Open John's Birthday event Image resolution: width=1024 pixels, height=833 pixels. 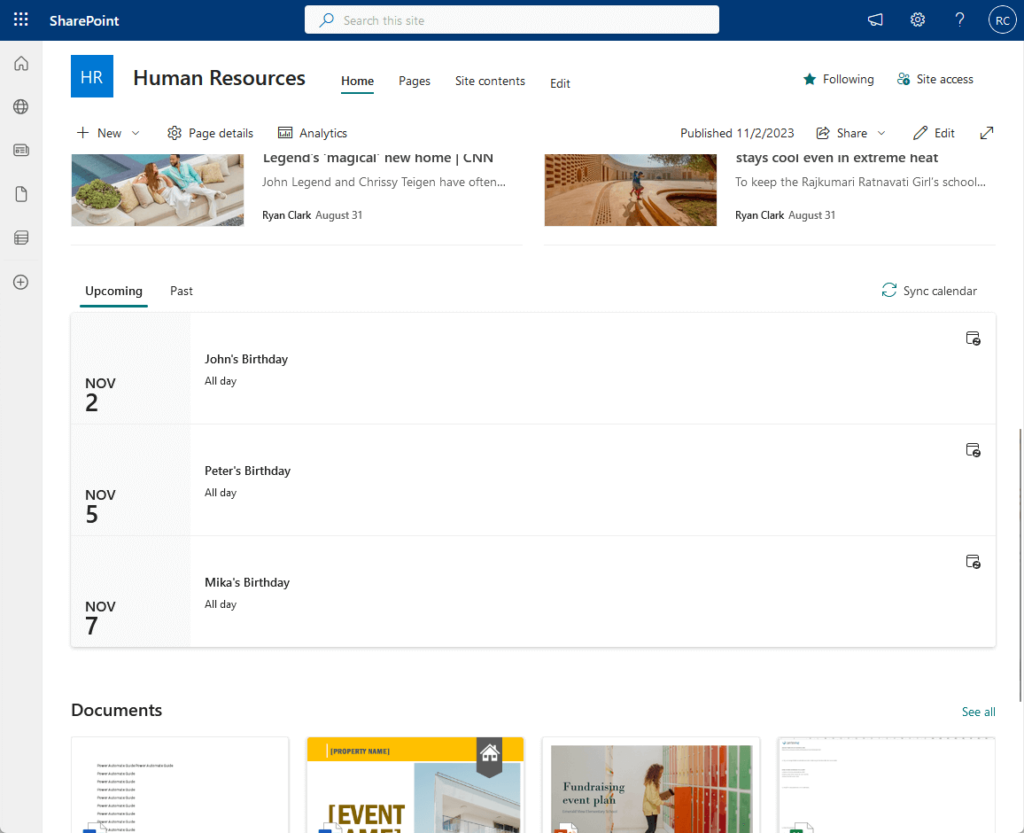coord(246,359)
